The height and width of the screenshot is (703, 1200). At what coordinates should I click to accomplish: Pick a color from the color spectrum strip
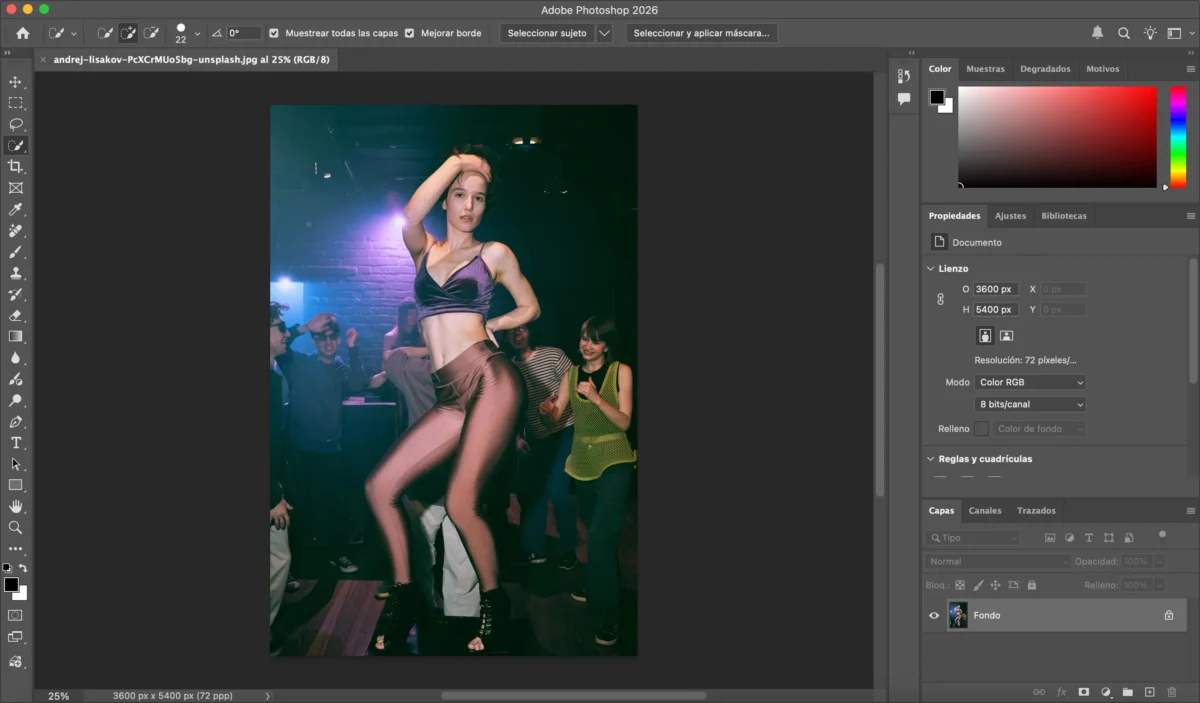1177,138
